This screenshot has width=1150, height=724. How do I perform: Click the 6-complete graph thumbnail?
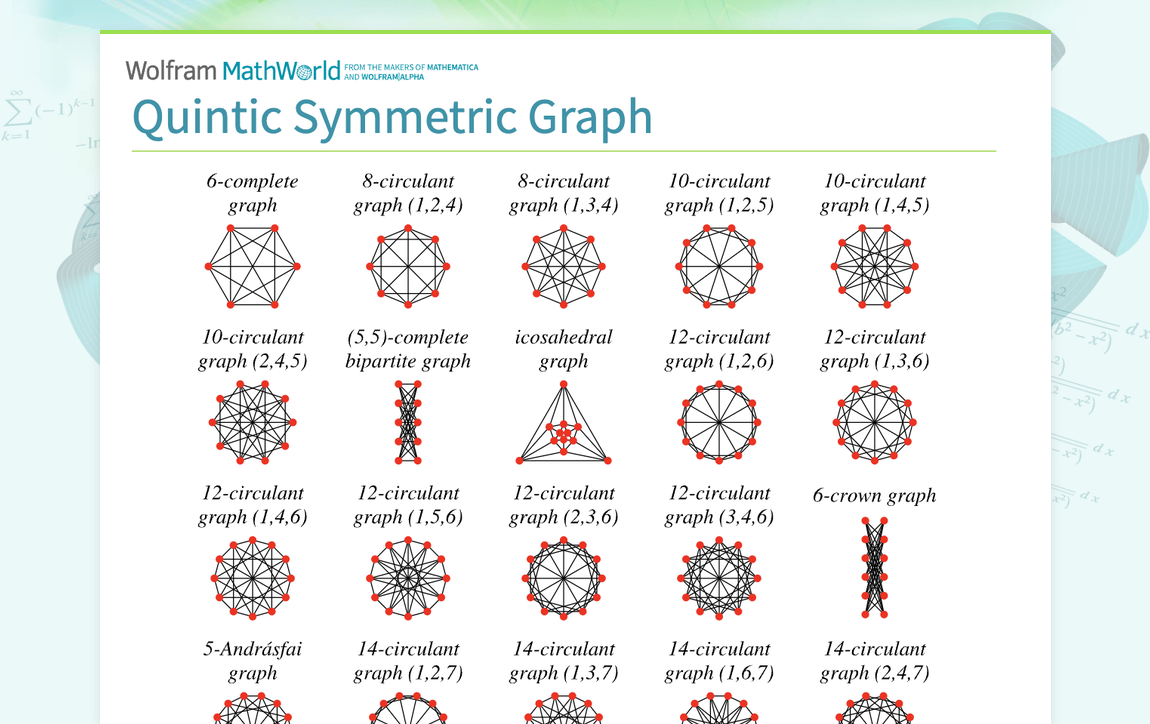[x=251, y=268]
